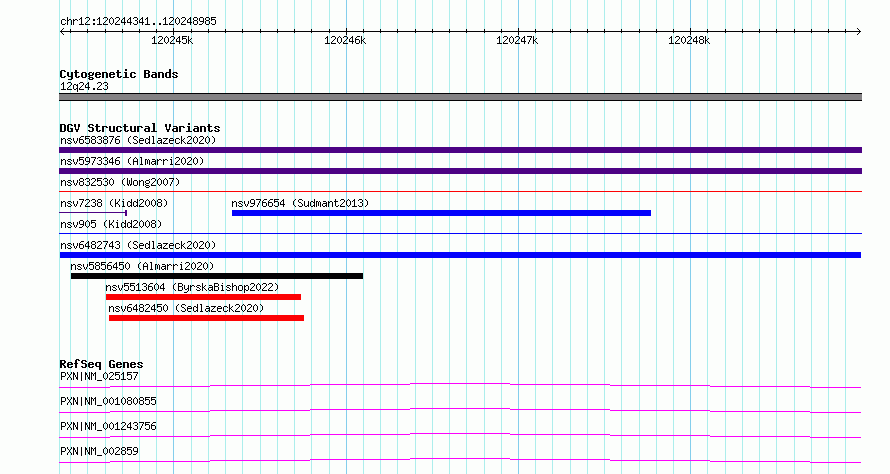Click the 12q24.23 band label
The width and height of the screenshot is (890, 474).
pyautogui.click(x=84, y=86)
